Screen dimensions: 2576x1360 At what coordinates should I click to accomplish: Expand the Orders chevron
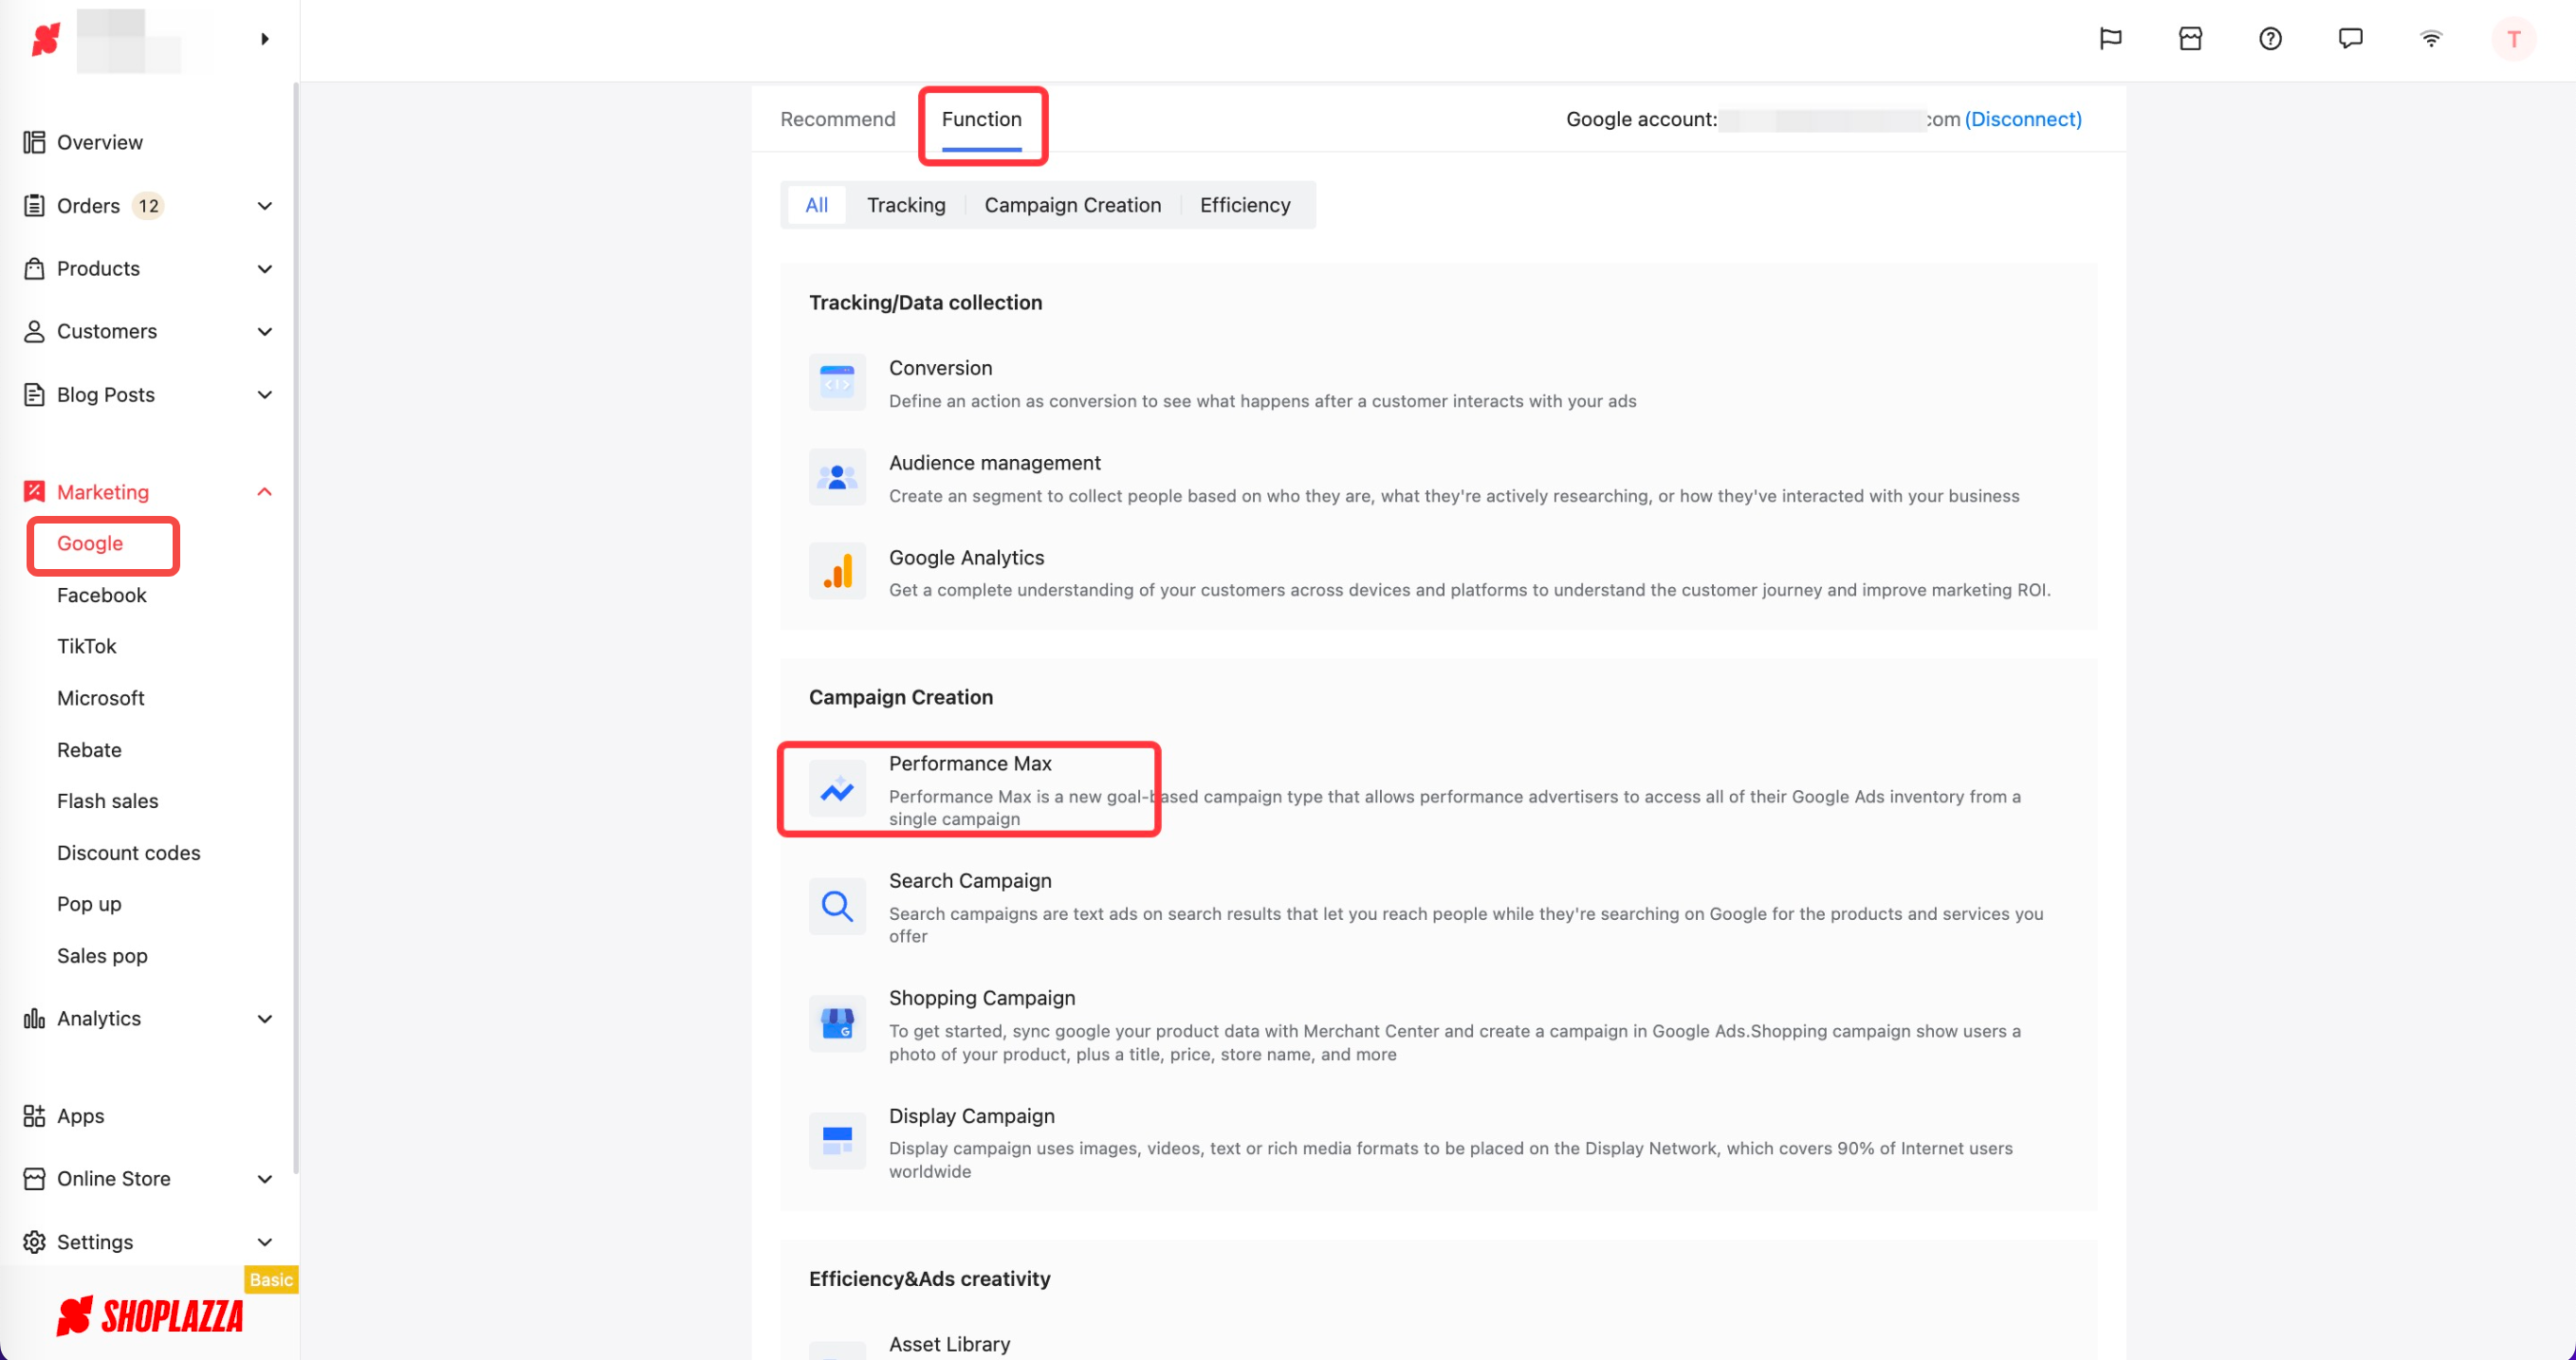click(265, 206)
